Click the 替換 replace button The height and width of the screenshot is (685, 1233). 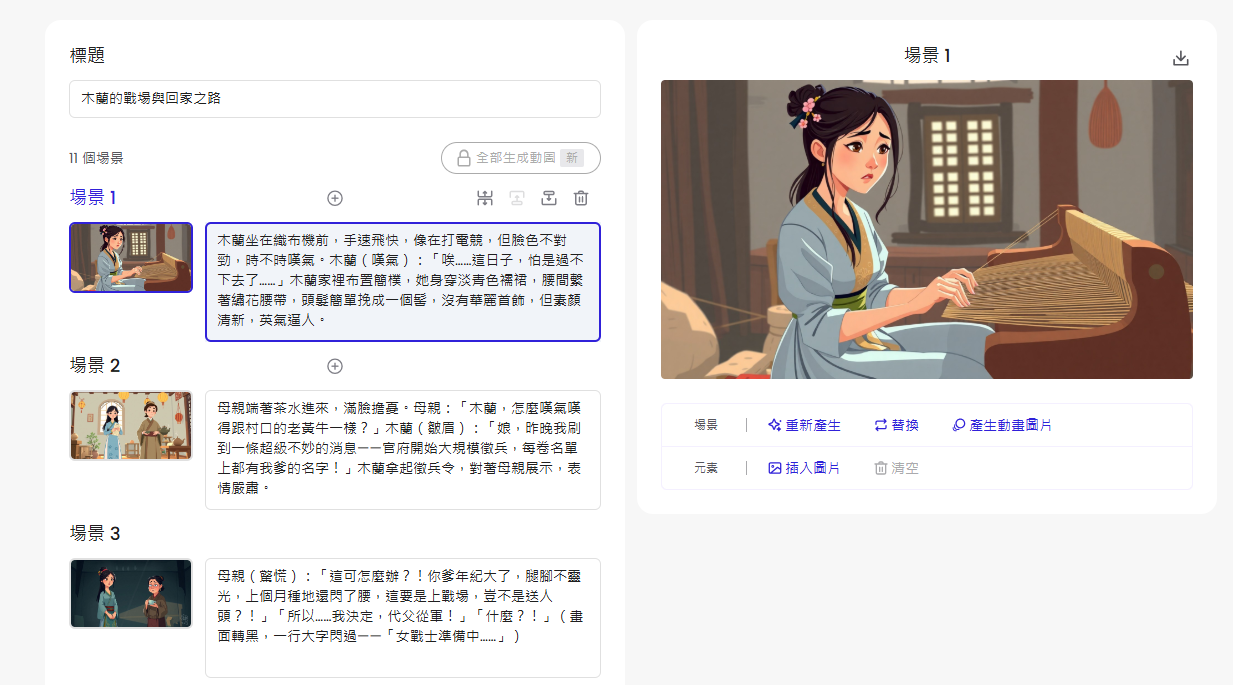[897, 425]
